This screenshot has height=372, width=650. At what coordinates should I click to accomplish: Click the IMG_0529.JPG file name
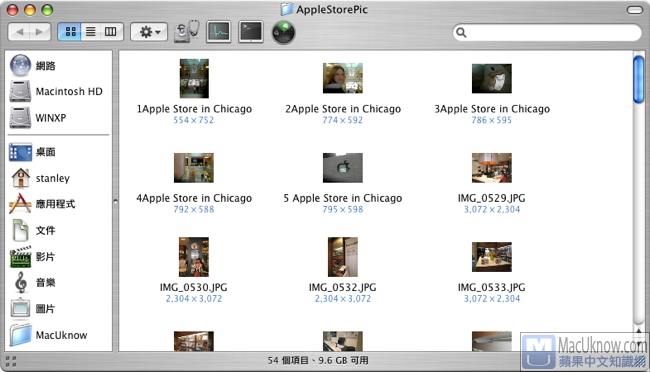point(492,198)
